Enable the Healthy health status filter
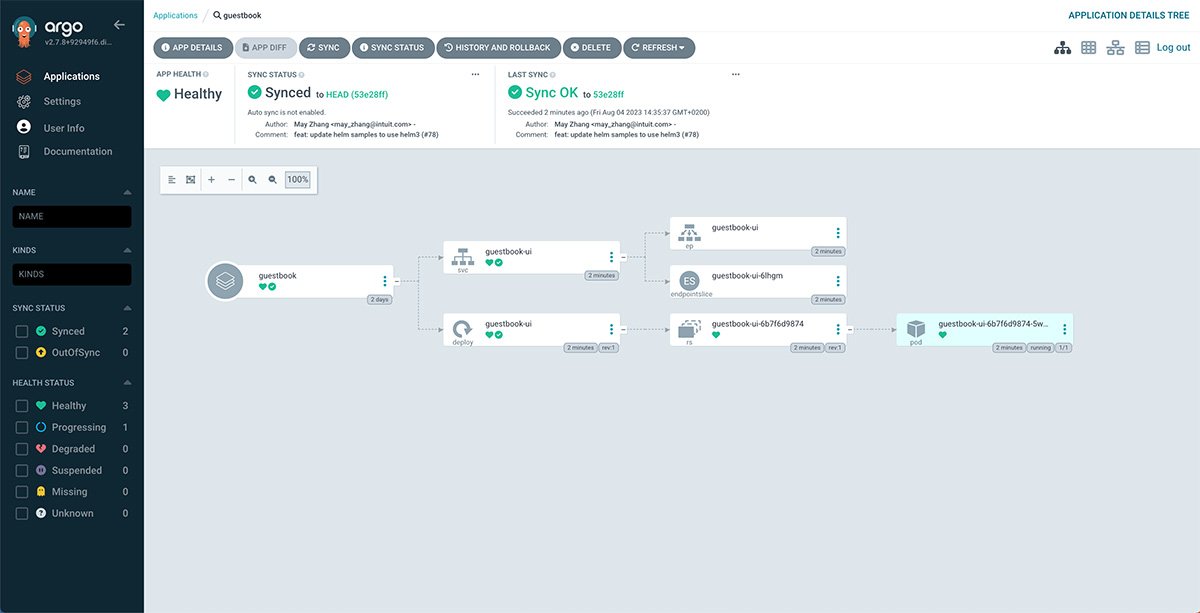This screenshot has height=613, width=1200. pyautogui.click(x=21, y=405)
